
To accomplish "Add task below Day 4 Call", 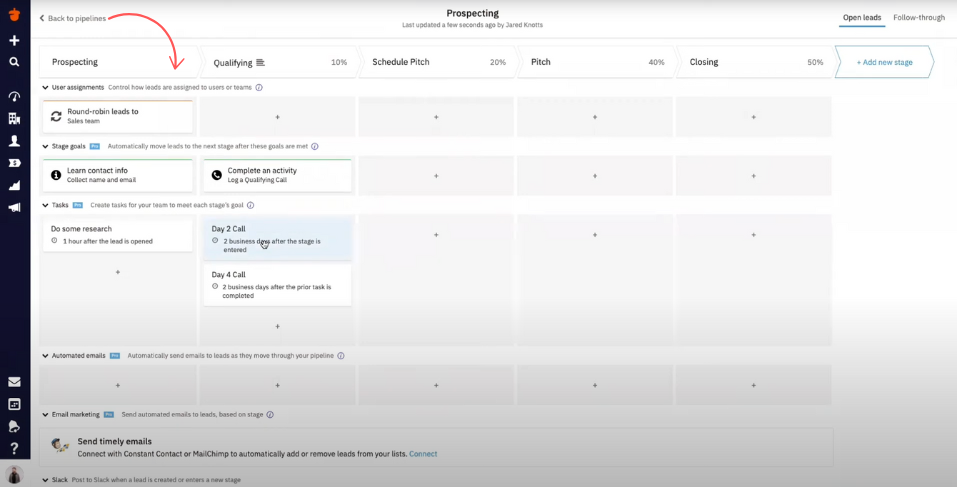I will [x=278, y=326].
